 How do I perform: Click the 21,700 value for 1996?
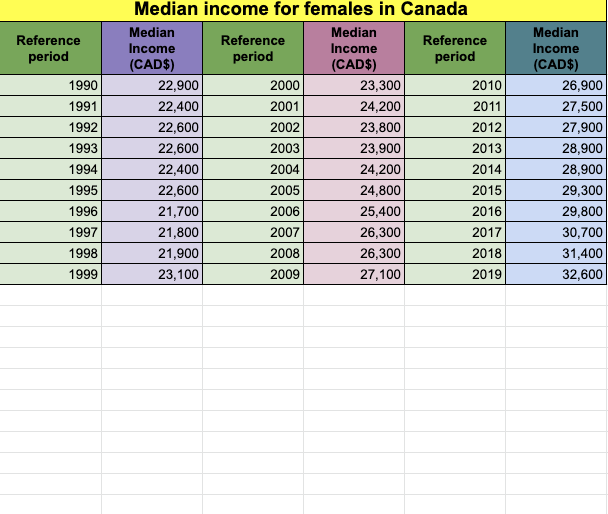click(152, 211)
